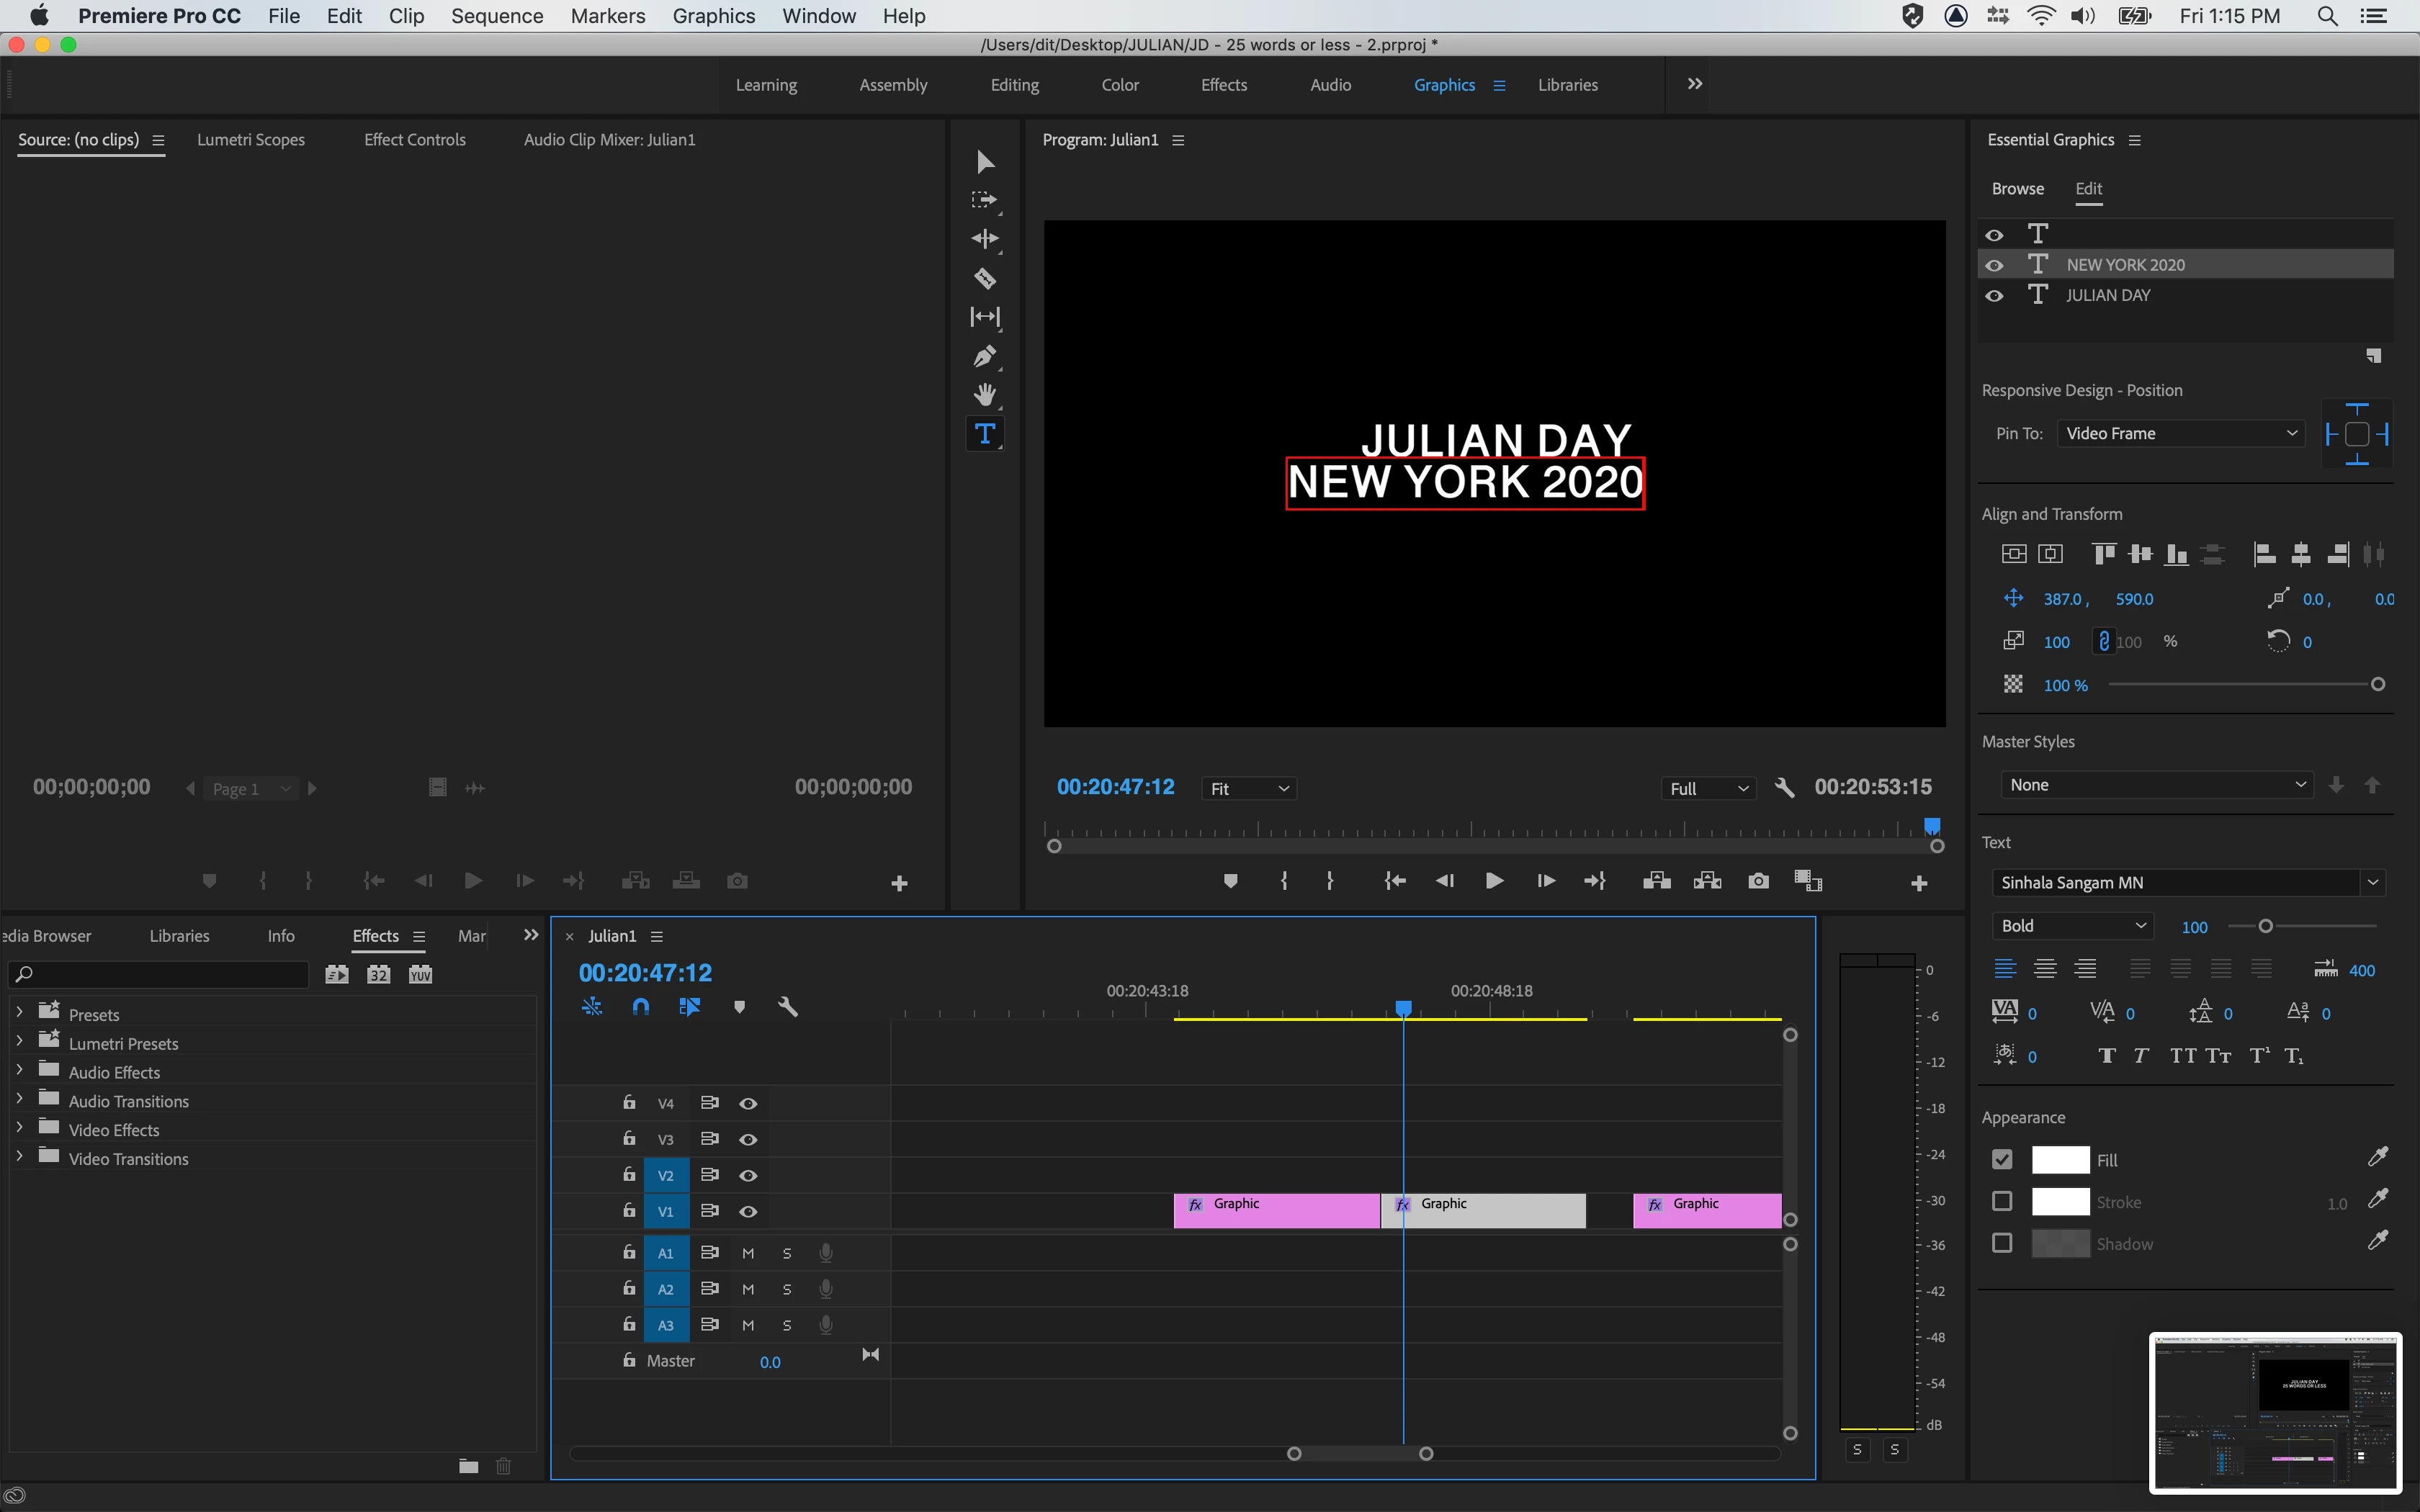Select the Hand tool
Screen dimensions: 2420x1512
tap(984, 395)
